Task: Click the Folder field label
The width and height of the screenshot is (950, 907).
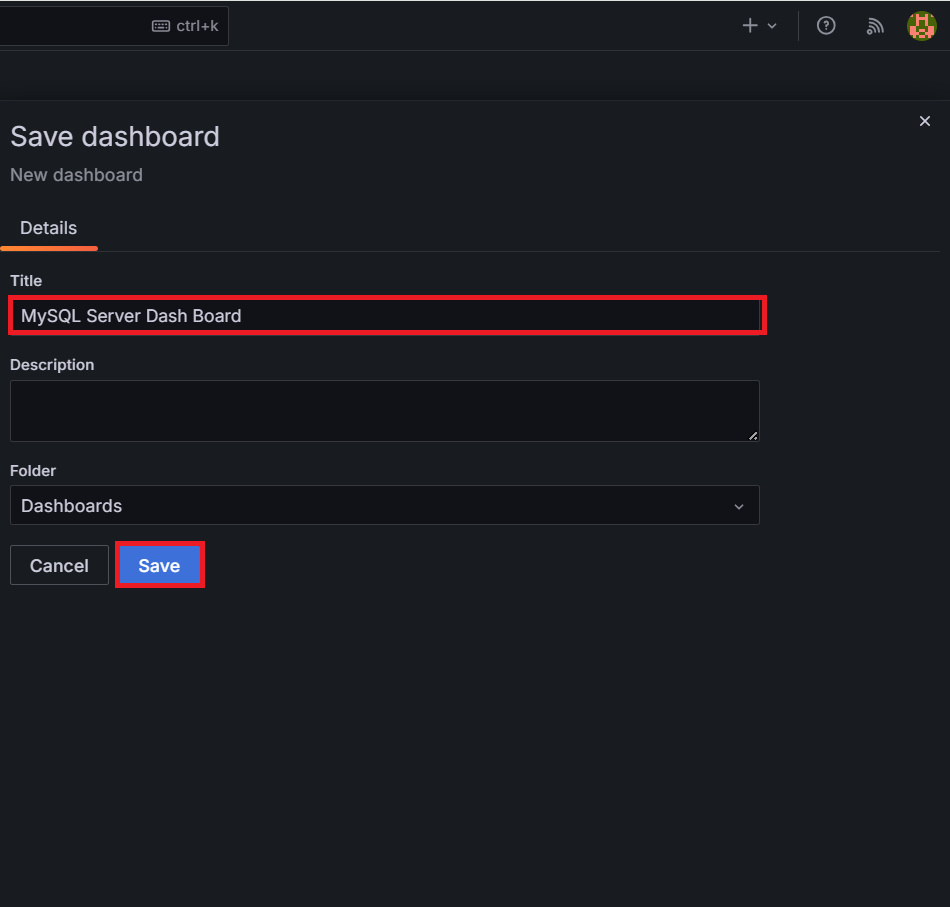Action: coord(33,471)
